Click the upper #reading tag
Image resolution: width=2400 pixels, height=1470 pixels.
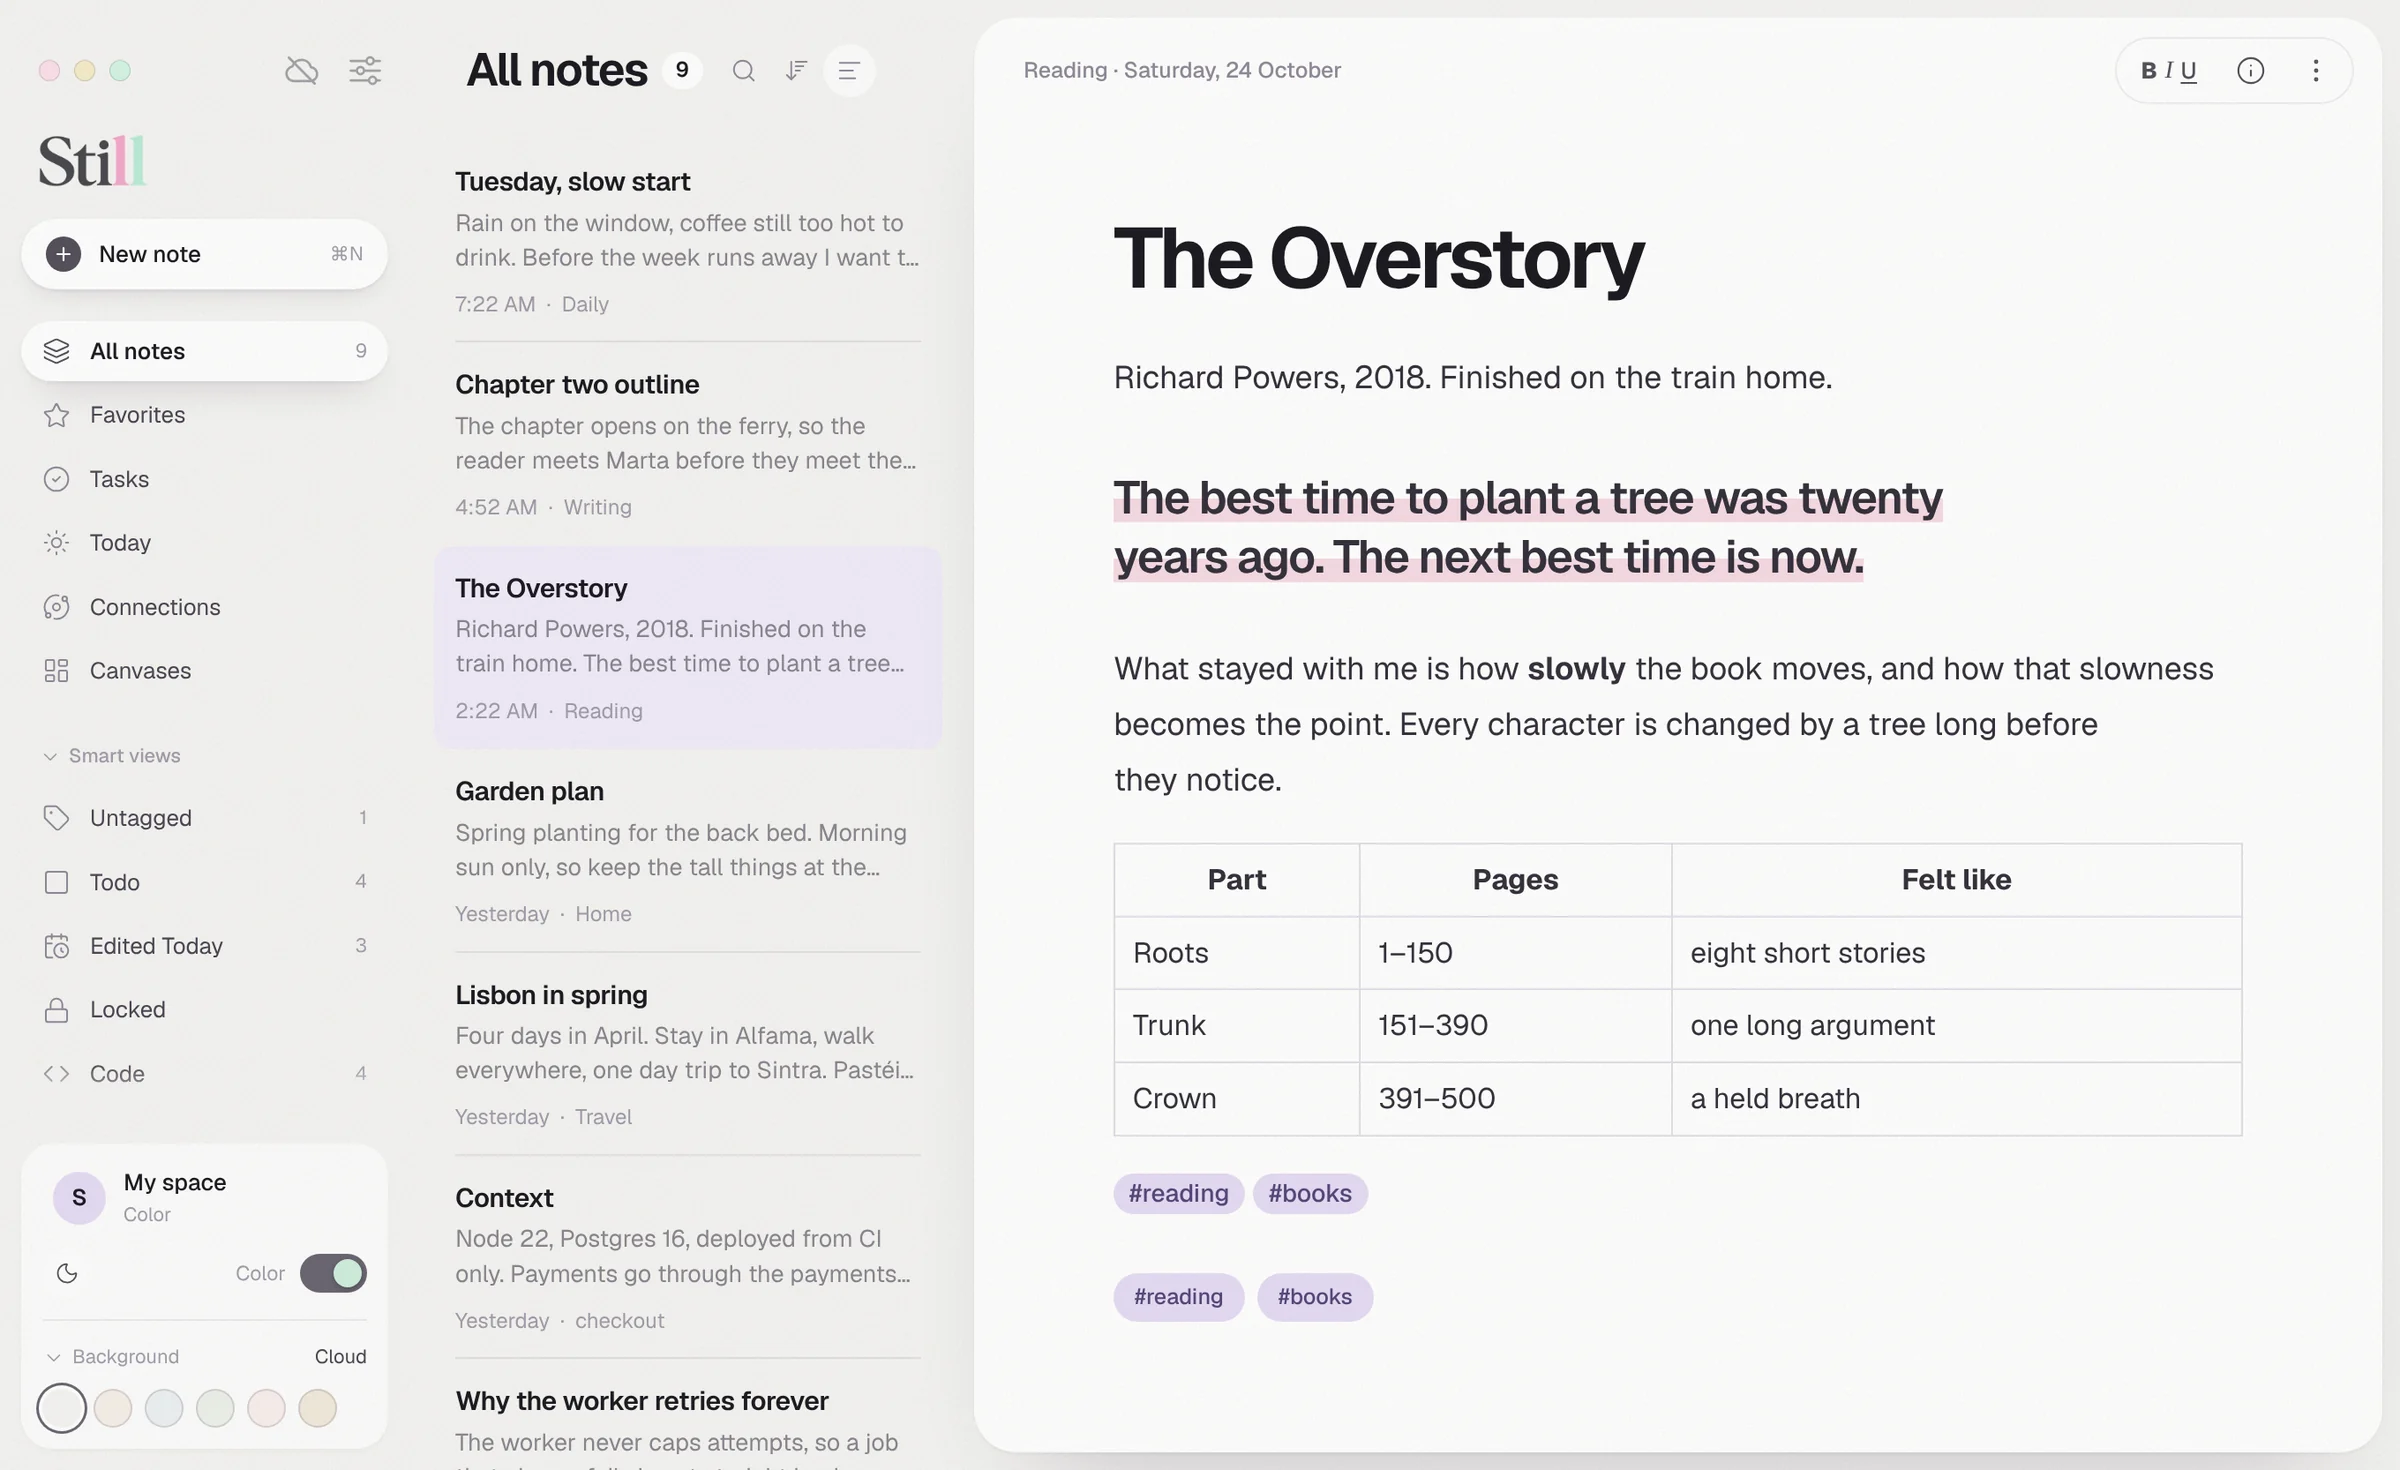click(1178, 1193)
